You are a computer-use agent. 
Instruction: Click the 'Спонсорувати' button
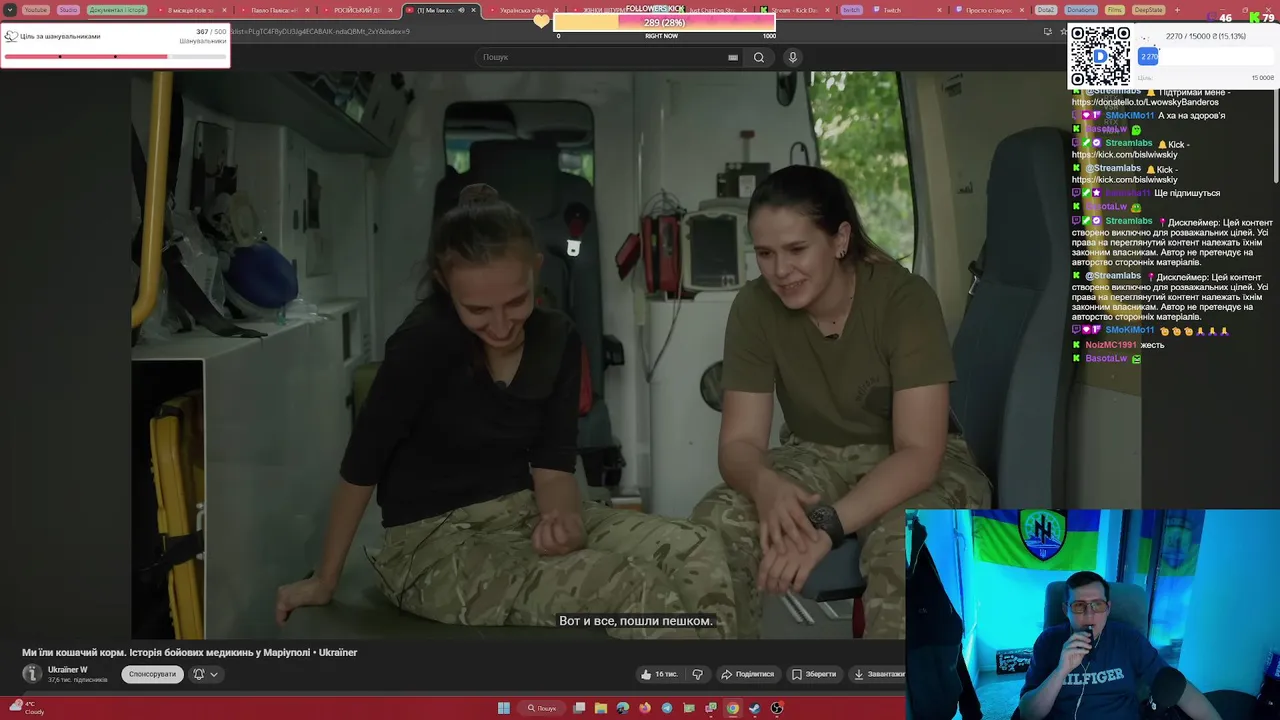point(152,674)
